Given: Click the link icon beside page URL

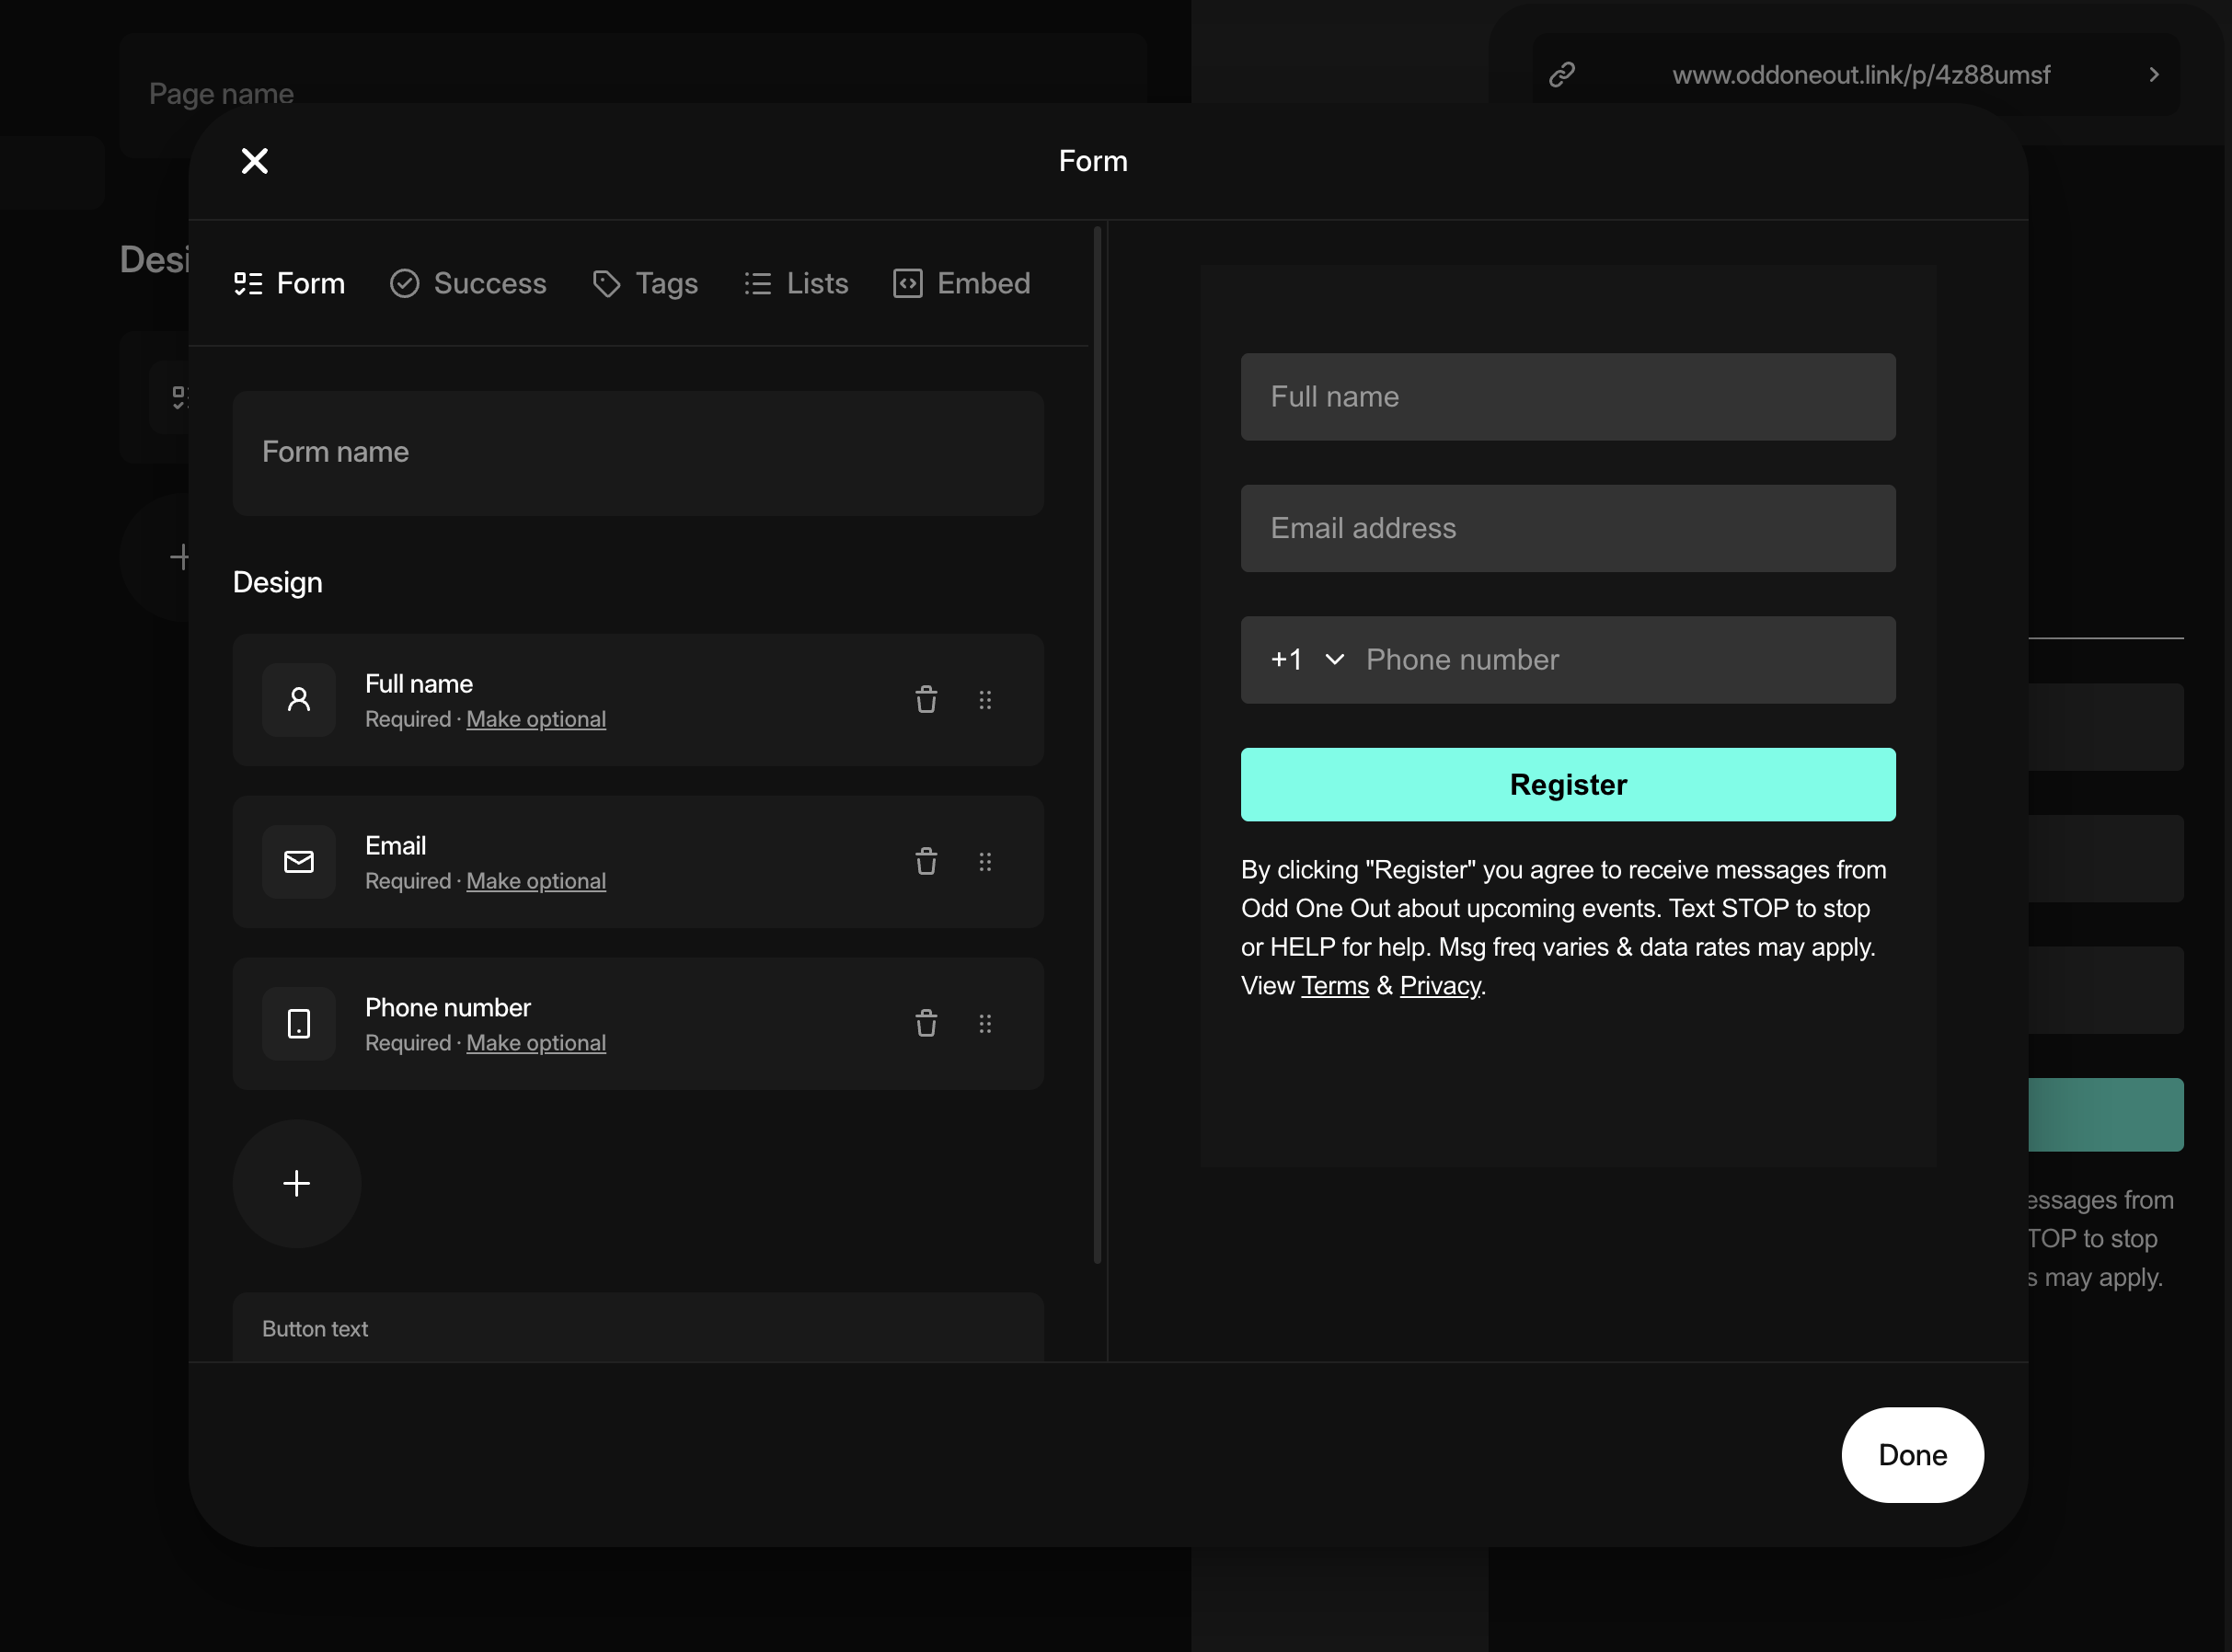Looking at the screenshot, I should point(1562,75).
